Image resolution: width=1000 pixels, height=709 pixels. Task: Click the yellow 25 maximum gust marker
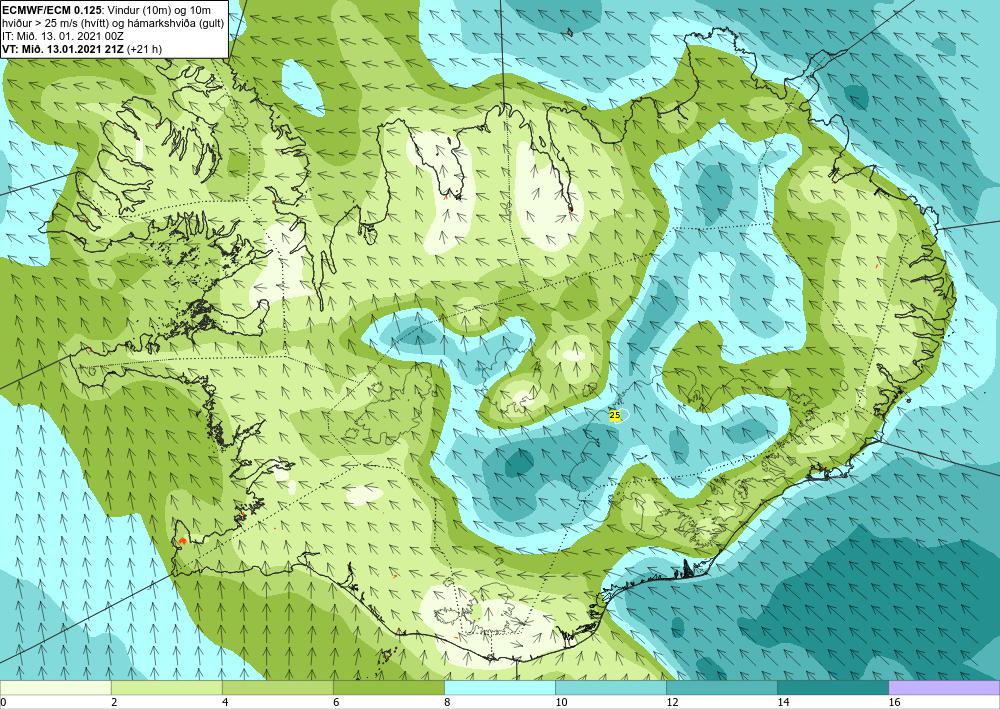coord(615,415)
